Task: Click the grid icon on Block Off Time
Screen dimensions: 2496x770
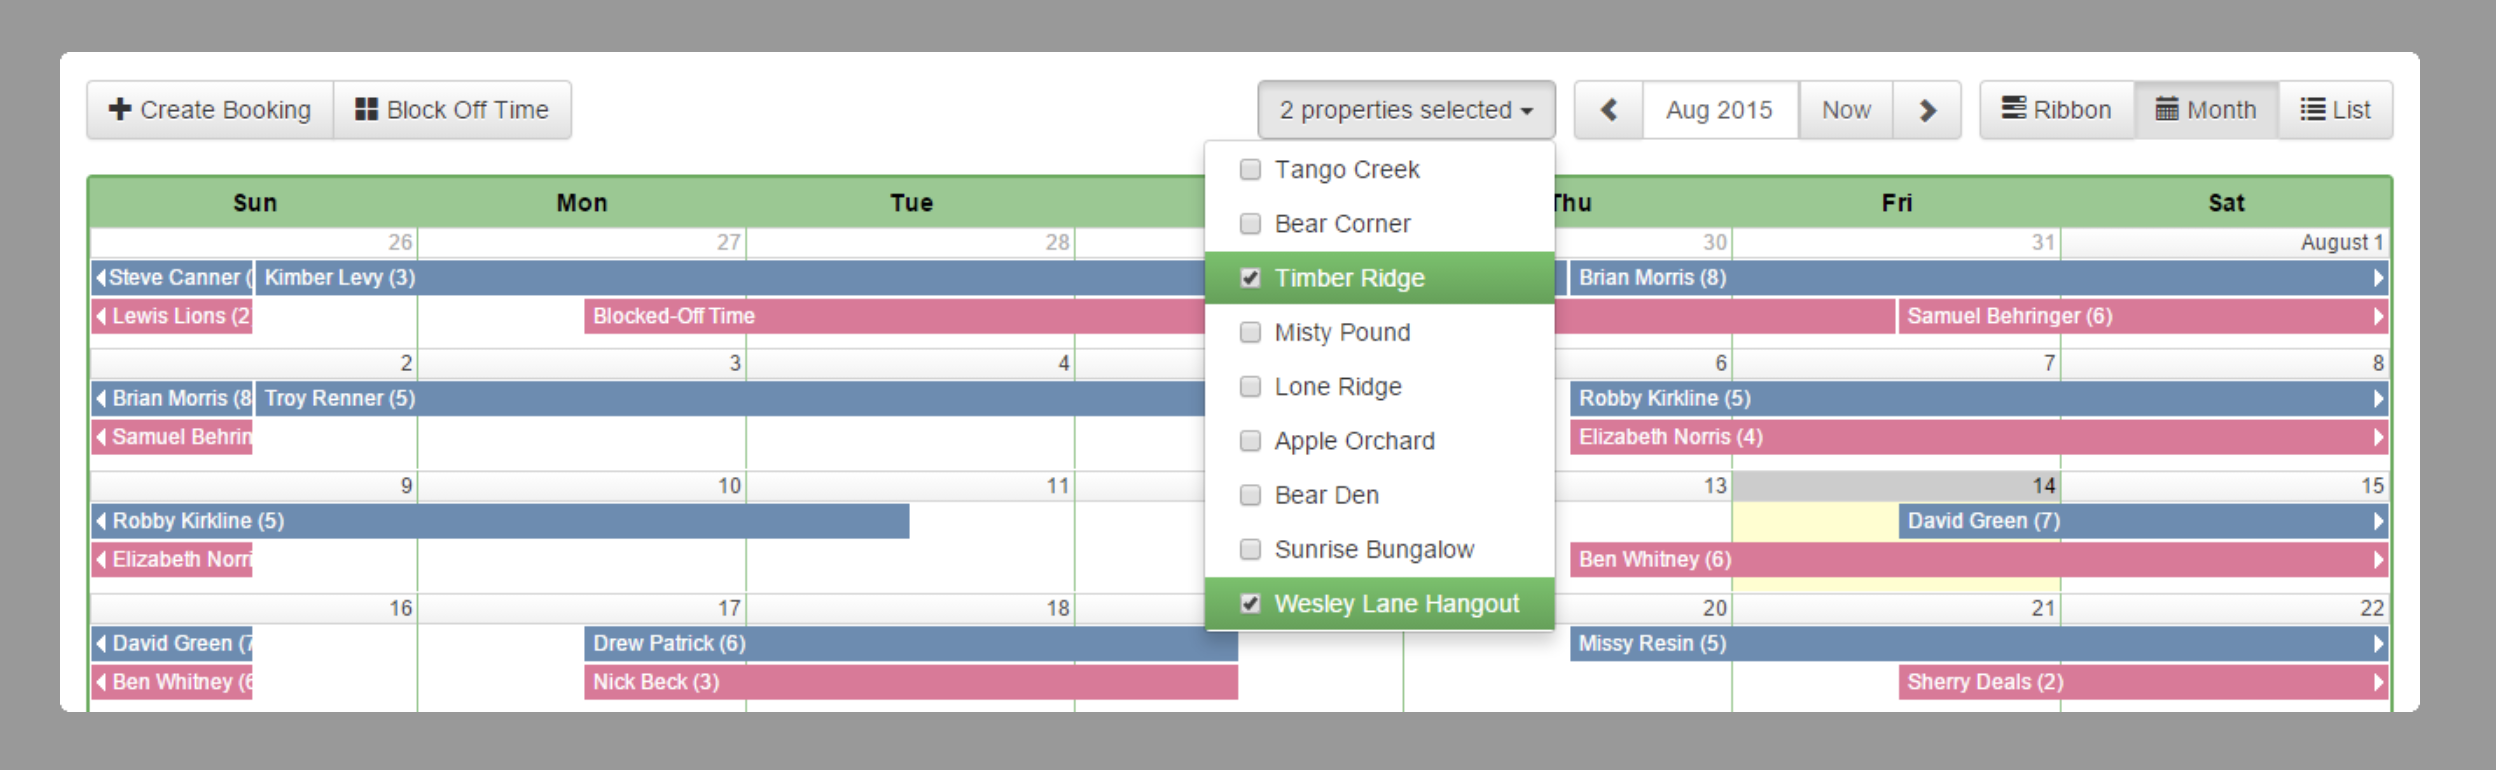Action: pyautogui.click(x=366, y=109)
